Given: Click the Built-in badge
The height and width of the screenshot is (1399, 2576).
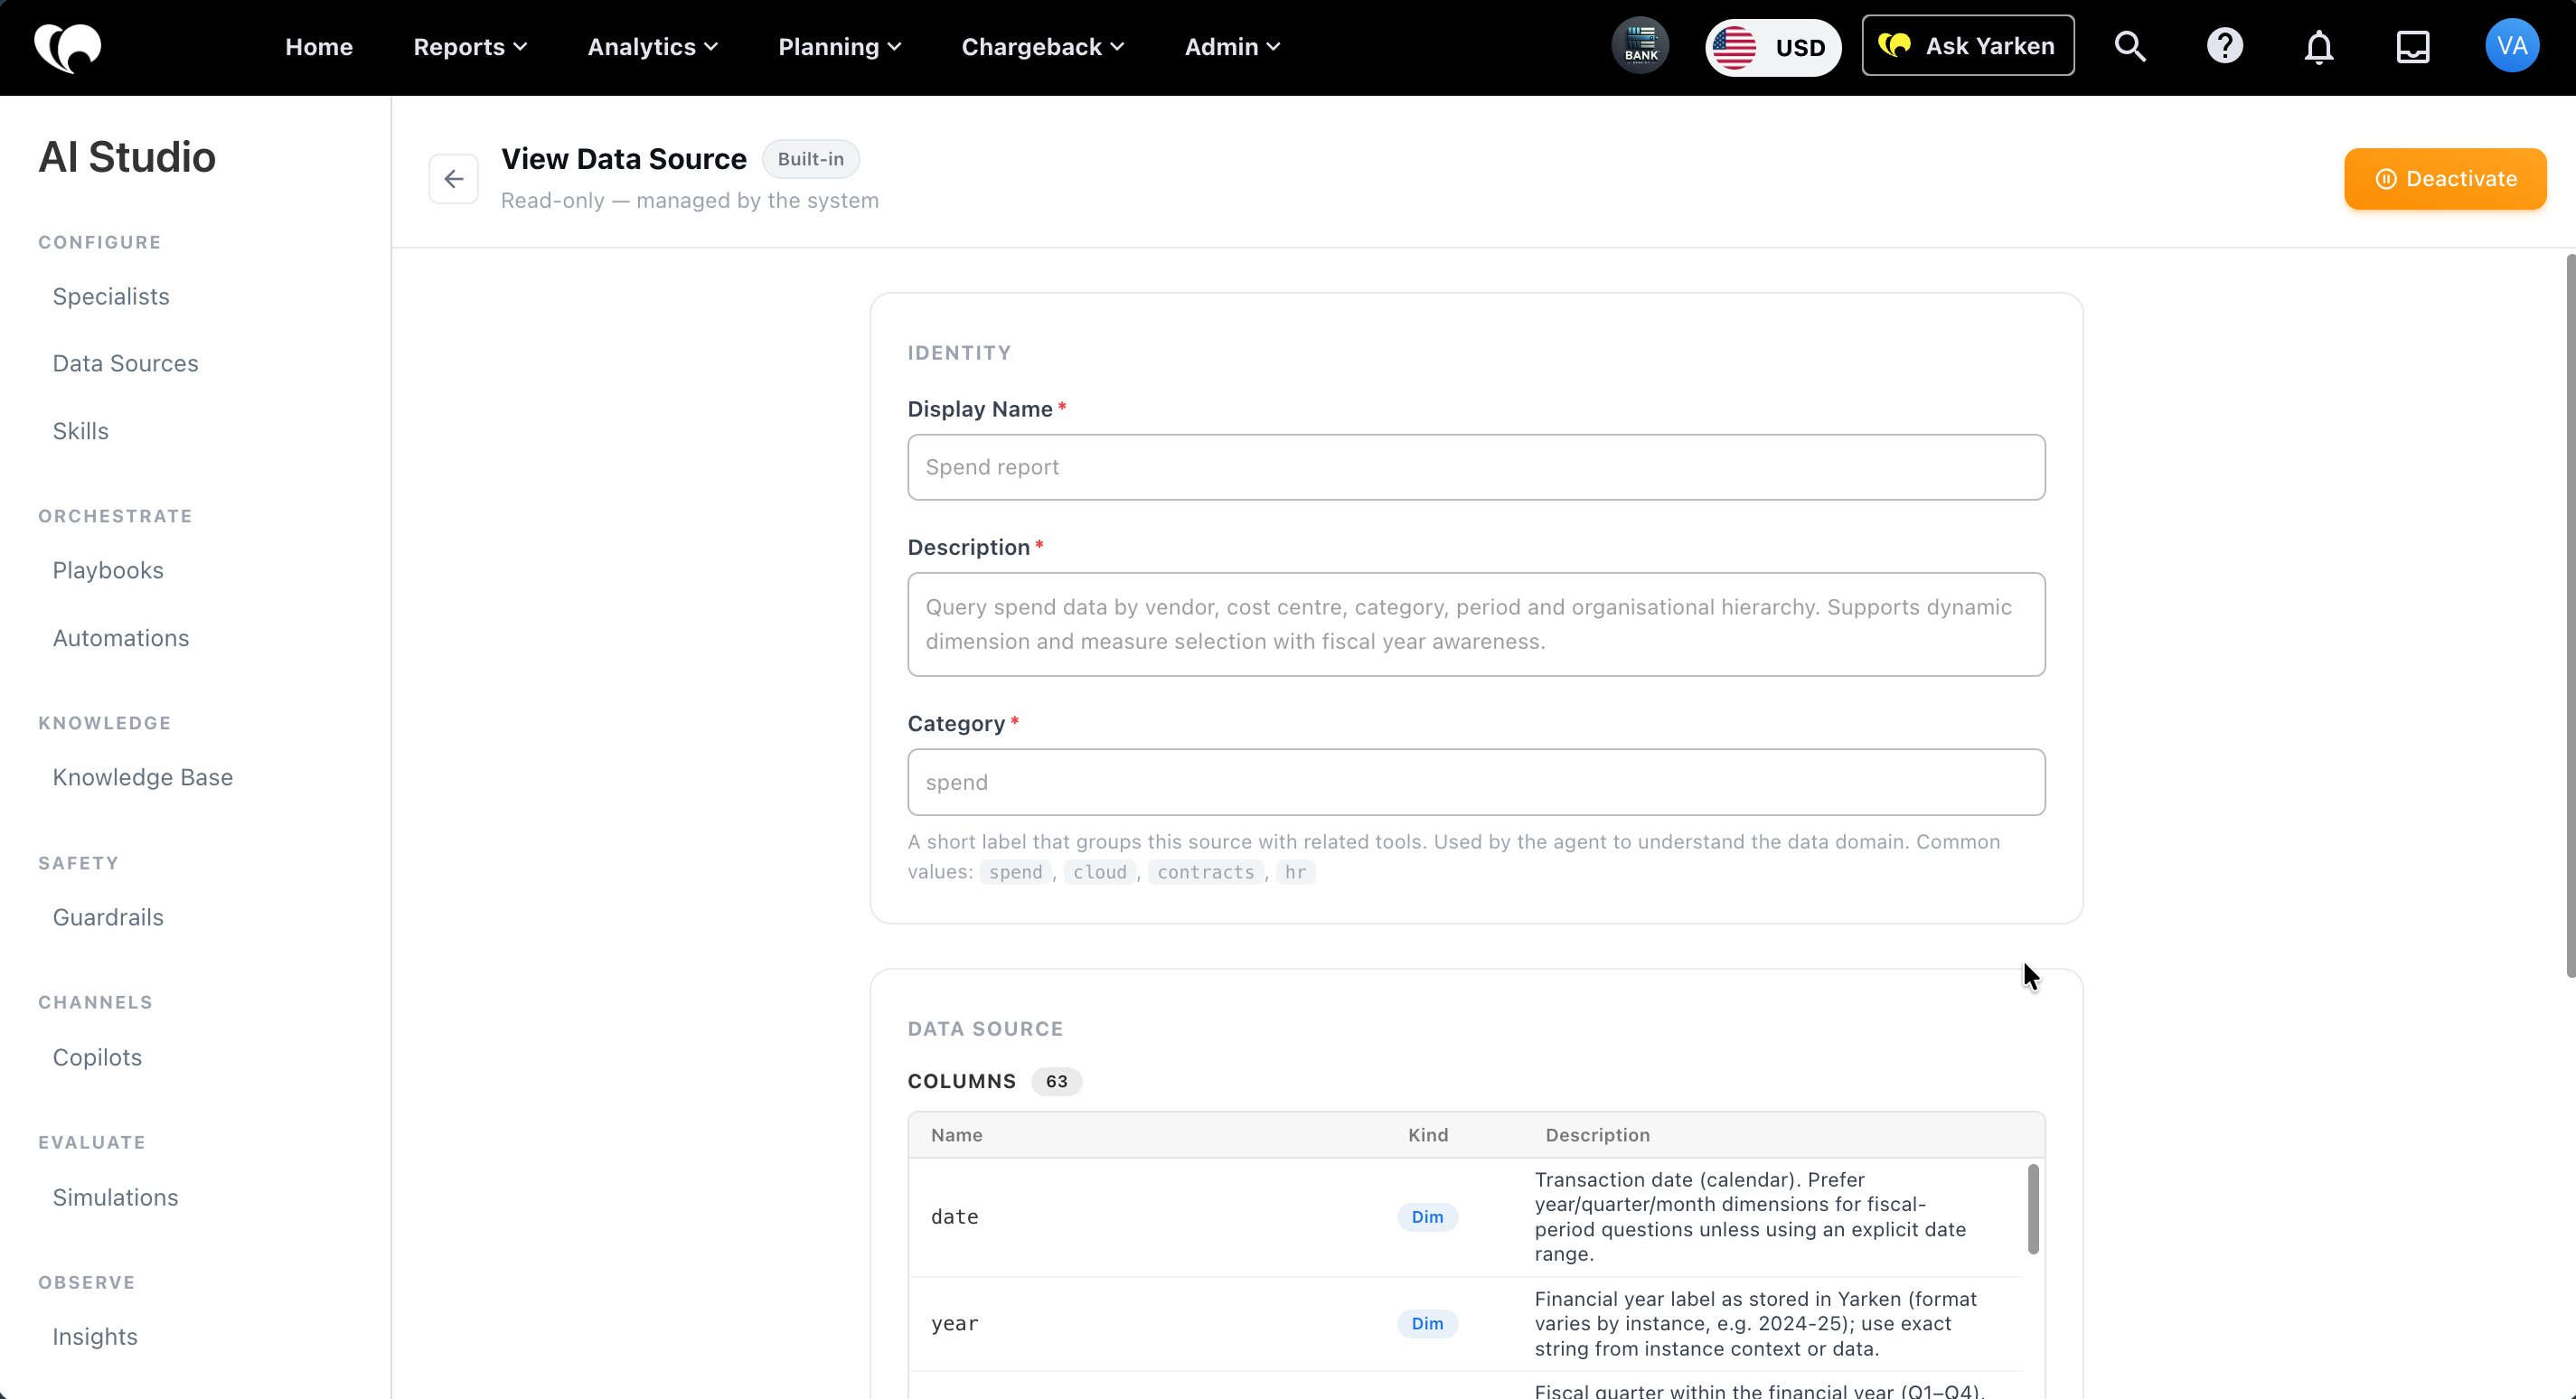Looking at the screenshot, I should pyautogui.click(x=810, y=159).
